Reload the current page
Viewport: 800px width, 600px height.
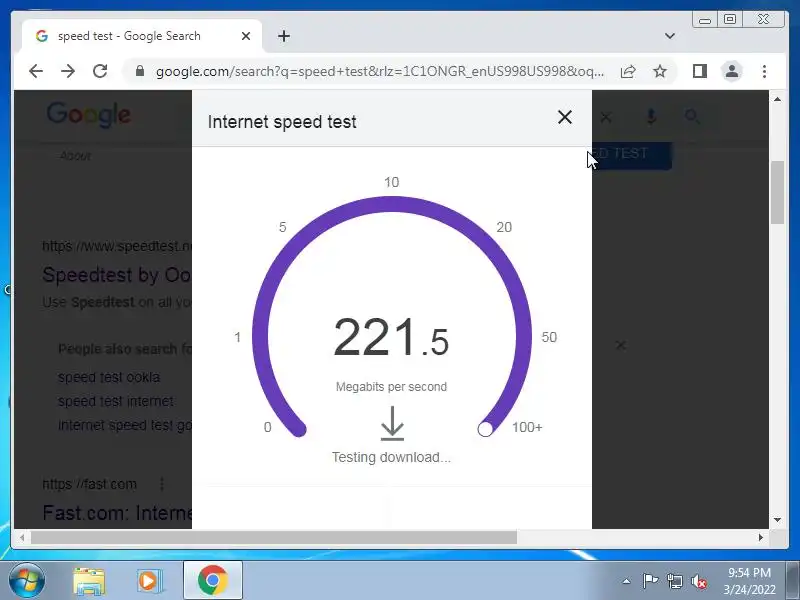point(100,71)
